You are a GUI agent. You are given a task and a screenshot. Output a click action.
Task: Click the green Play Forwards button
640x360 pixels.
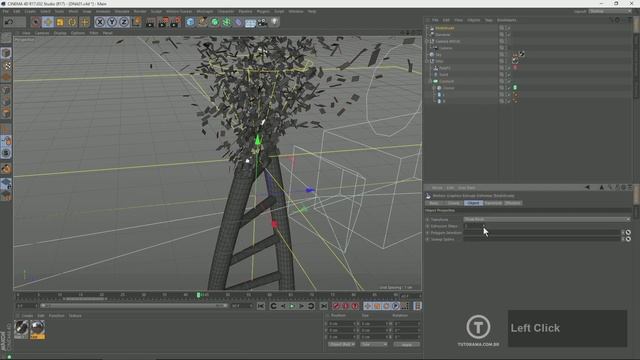(x=292, y=306)
